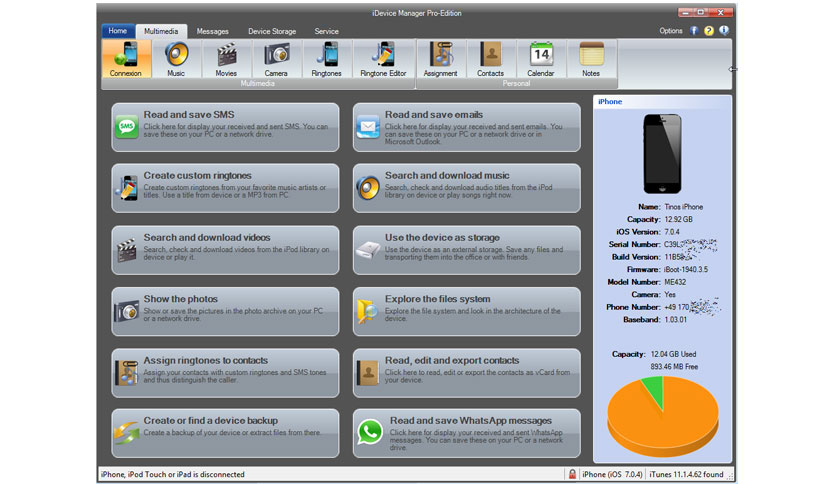Viewport: 836px width, 484px height.
Task: Open Read and save emails
Action: click(x=467, y=127)
